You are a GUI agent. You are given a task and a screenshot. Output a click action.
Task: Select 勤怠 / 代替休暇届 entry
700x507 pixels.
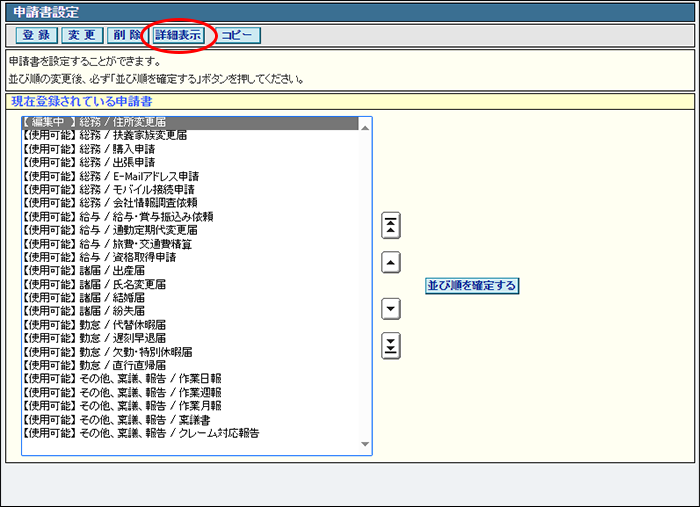(190, 325)
